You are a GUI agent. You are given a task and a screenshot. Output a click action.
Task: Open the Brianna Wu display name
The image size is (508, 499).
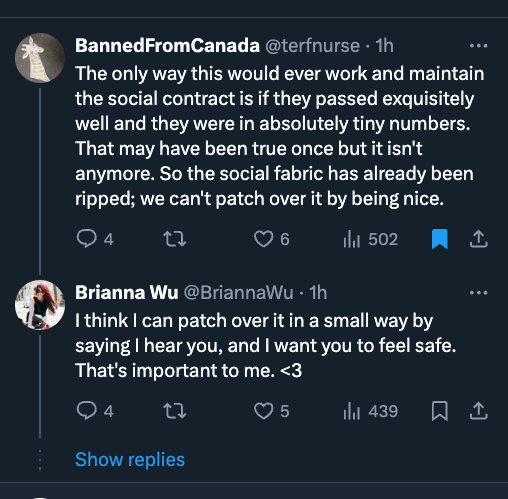(x=127, y=293)
